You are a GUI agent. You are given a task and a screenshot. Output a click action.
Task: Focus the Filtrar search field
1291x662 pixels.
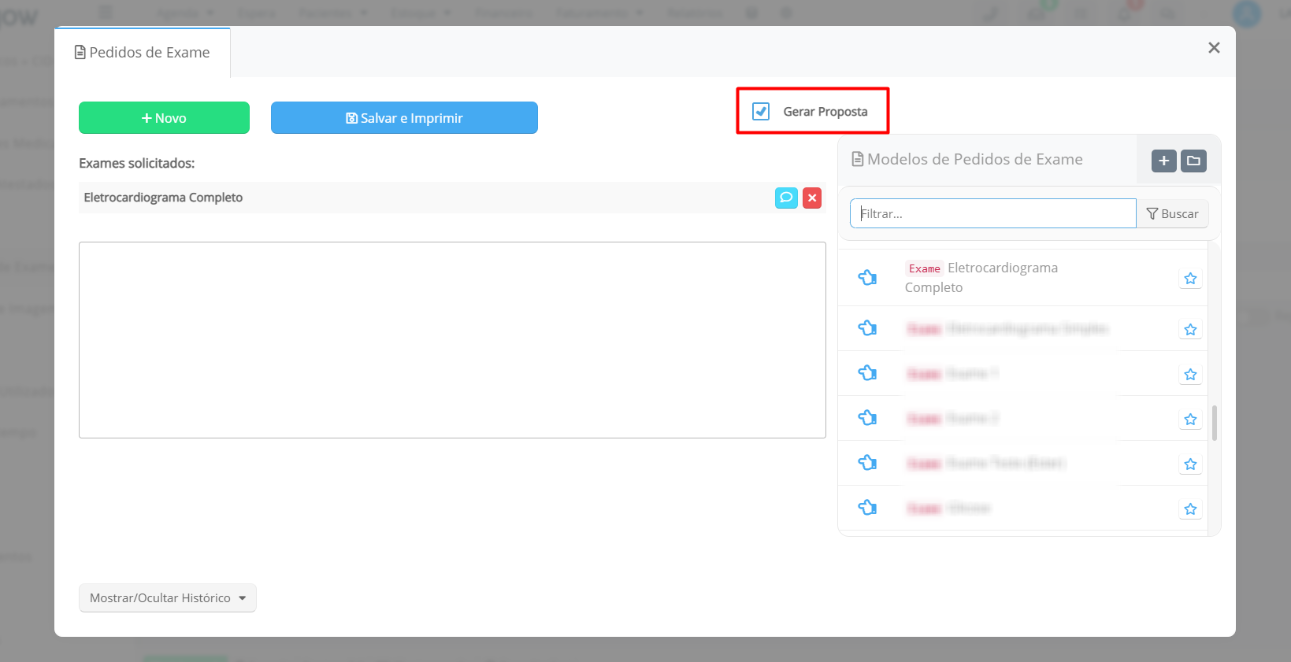pyautogui.click(x=993, y=213)
